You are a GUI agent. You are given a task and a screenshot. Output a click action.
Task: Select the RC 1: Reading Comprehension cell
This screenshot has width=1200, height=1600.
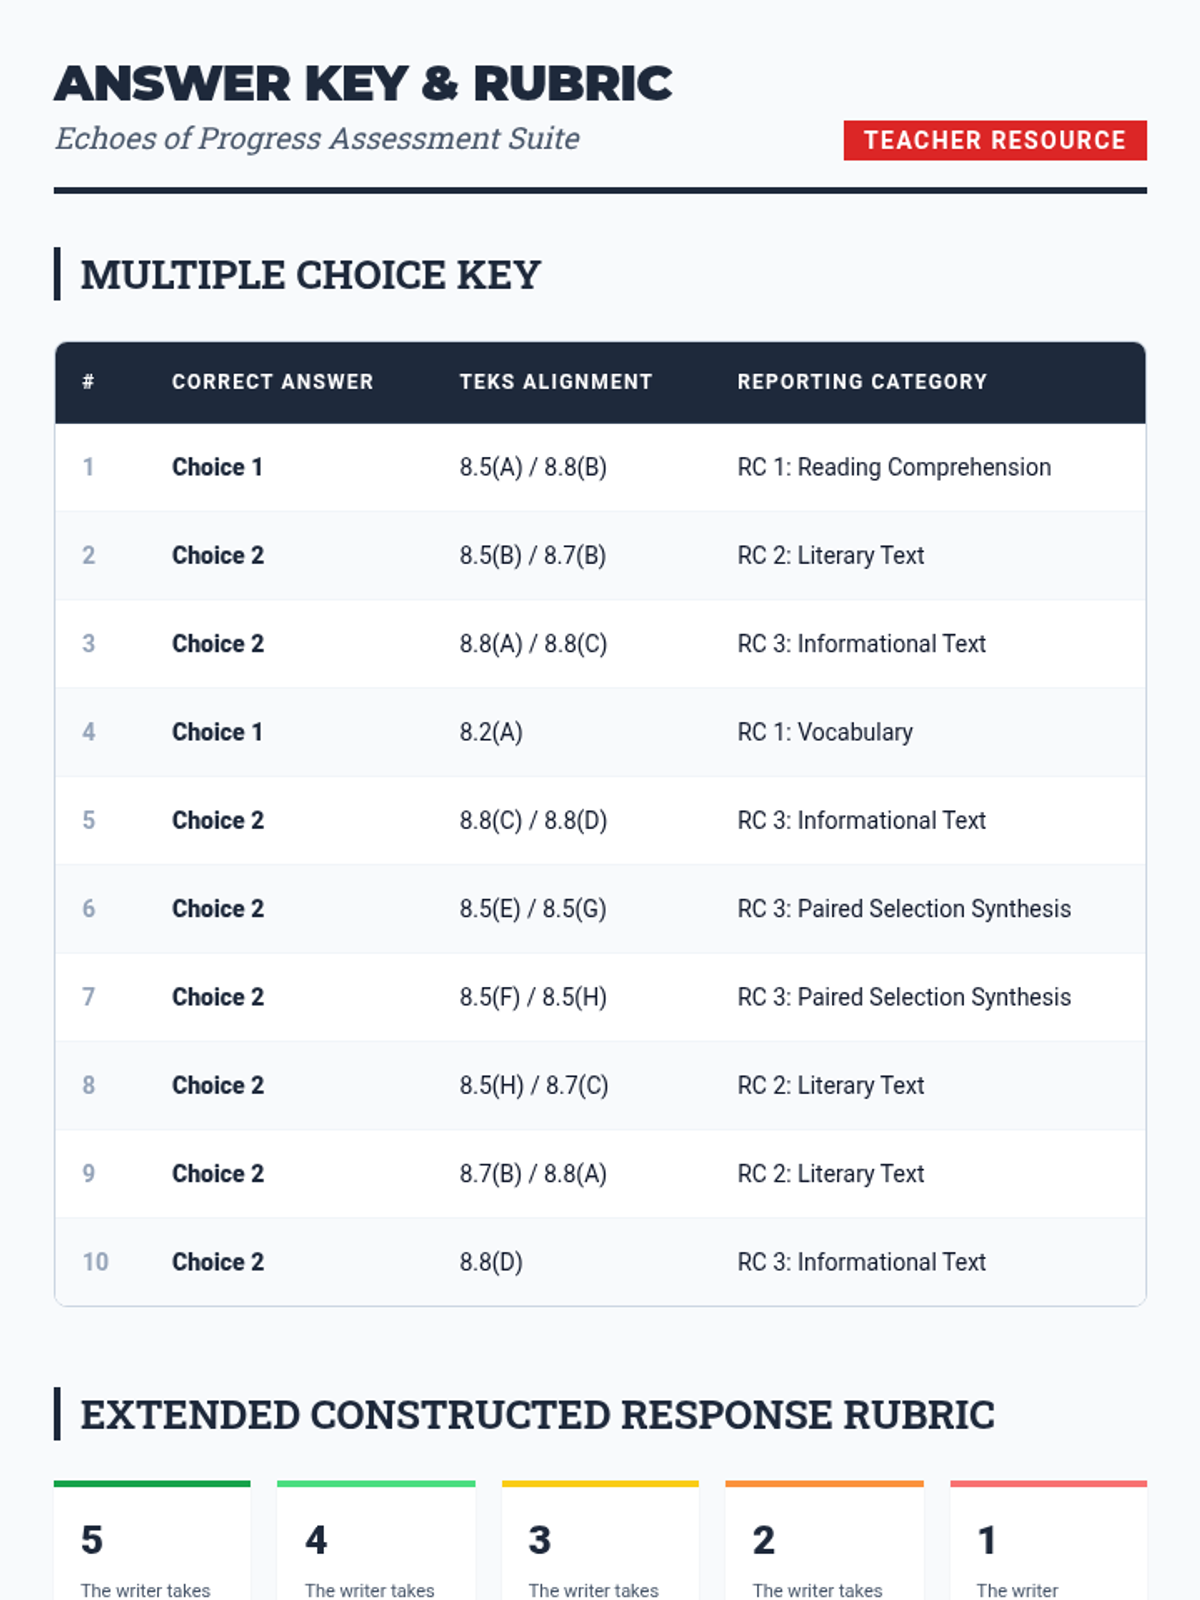[x=893, y=467]
